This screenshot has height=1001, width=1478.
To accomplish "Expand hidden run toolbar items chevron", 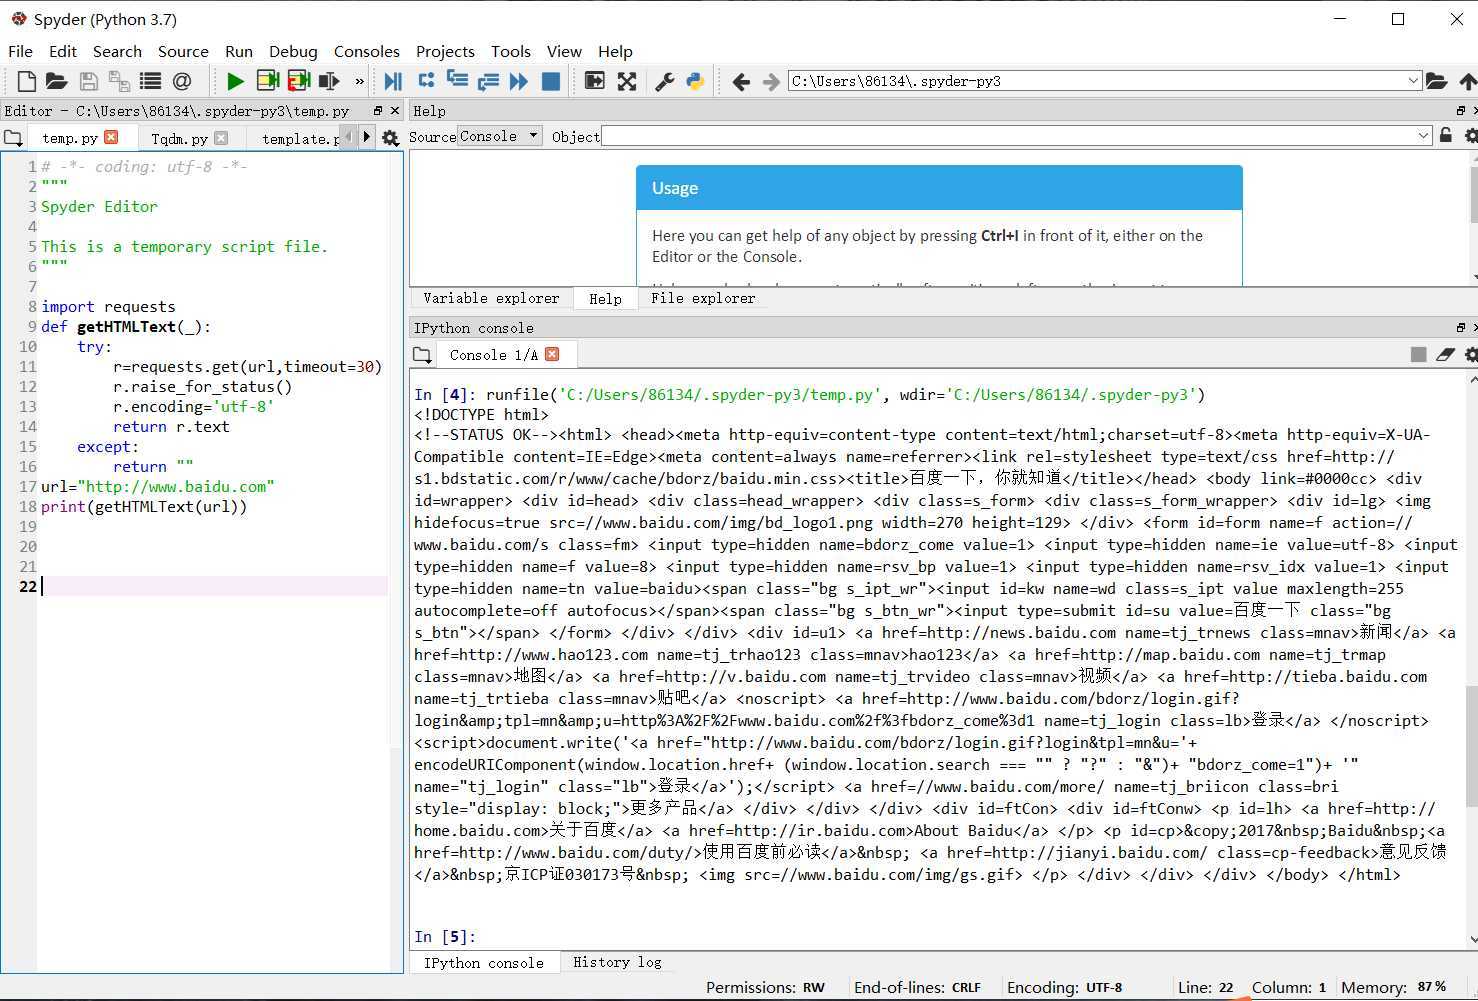I will [359, 81].
